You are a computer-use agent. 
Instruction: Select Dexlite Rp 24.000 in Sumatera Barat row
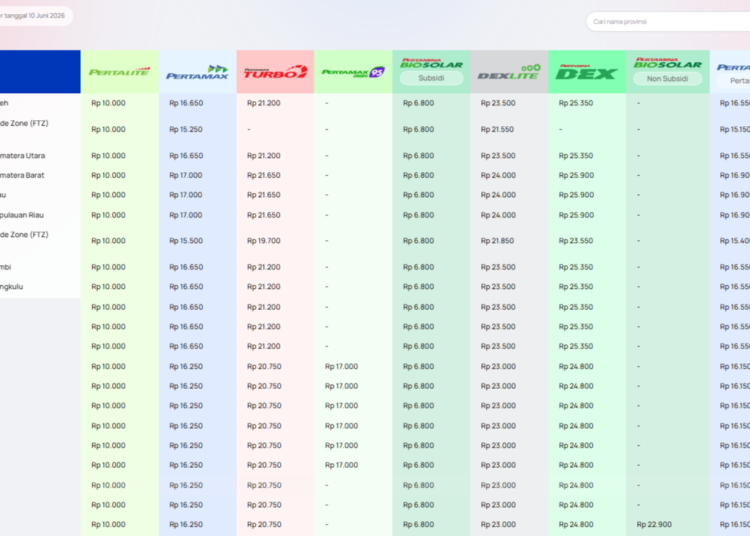tap(498, 175)
